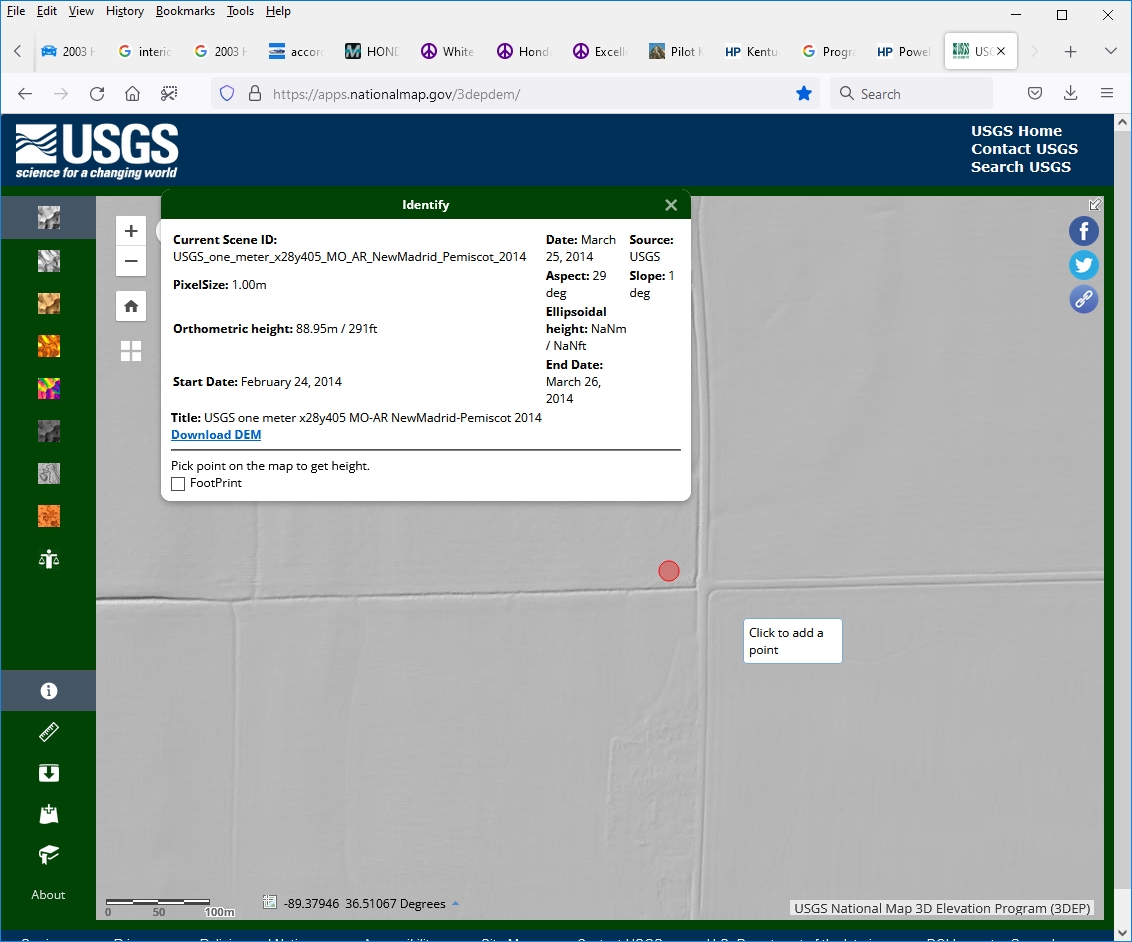The height and width of the screenshot is (942, 1132).
Task: Reset map to home extent
Action: pos(131,306)
